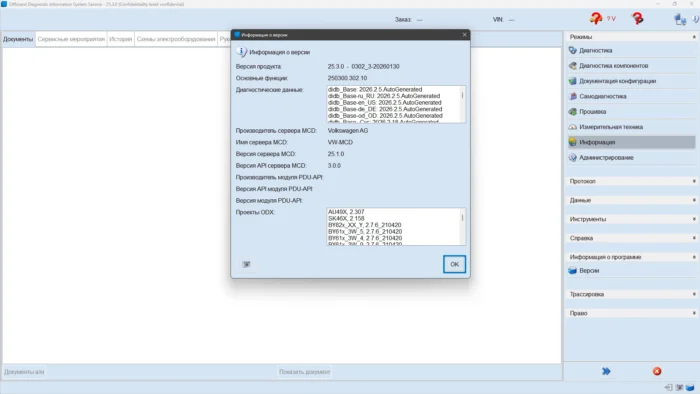Image resolution: width=700 pixels, height=394 pixels.
Task: Select 'BY61x_3W_5' ODX project row
Action: point(365,232)
